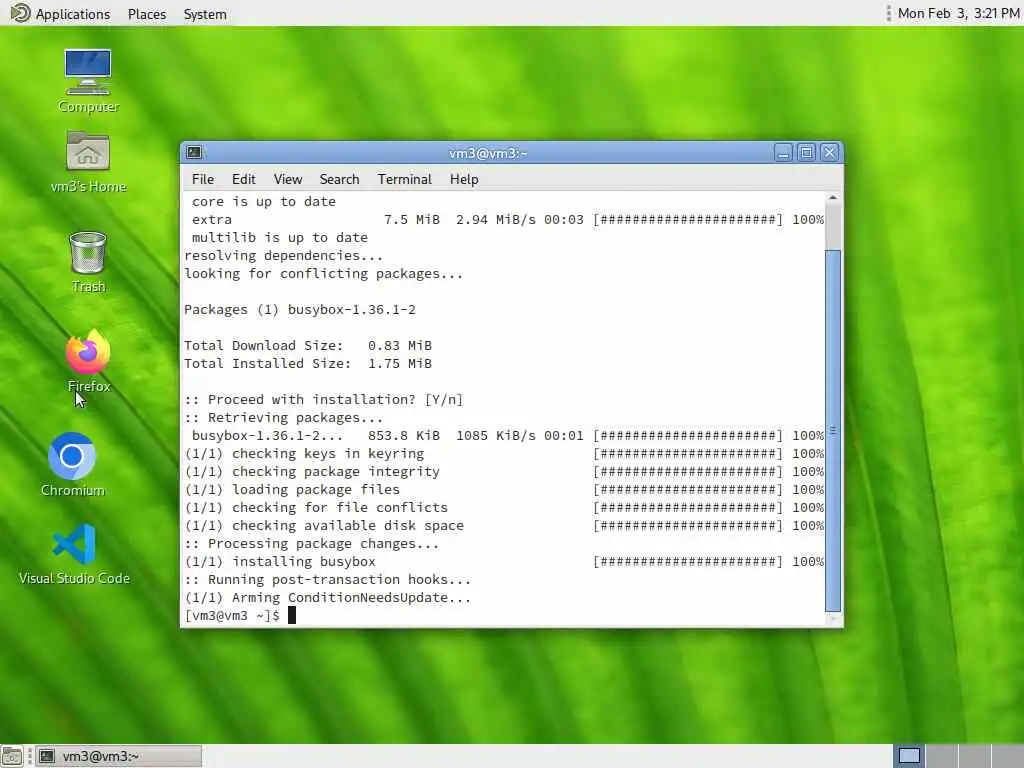
Task: Open the terminal Search menu
Action: pyautogui.click(x=339, y=179)
